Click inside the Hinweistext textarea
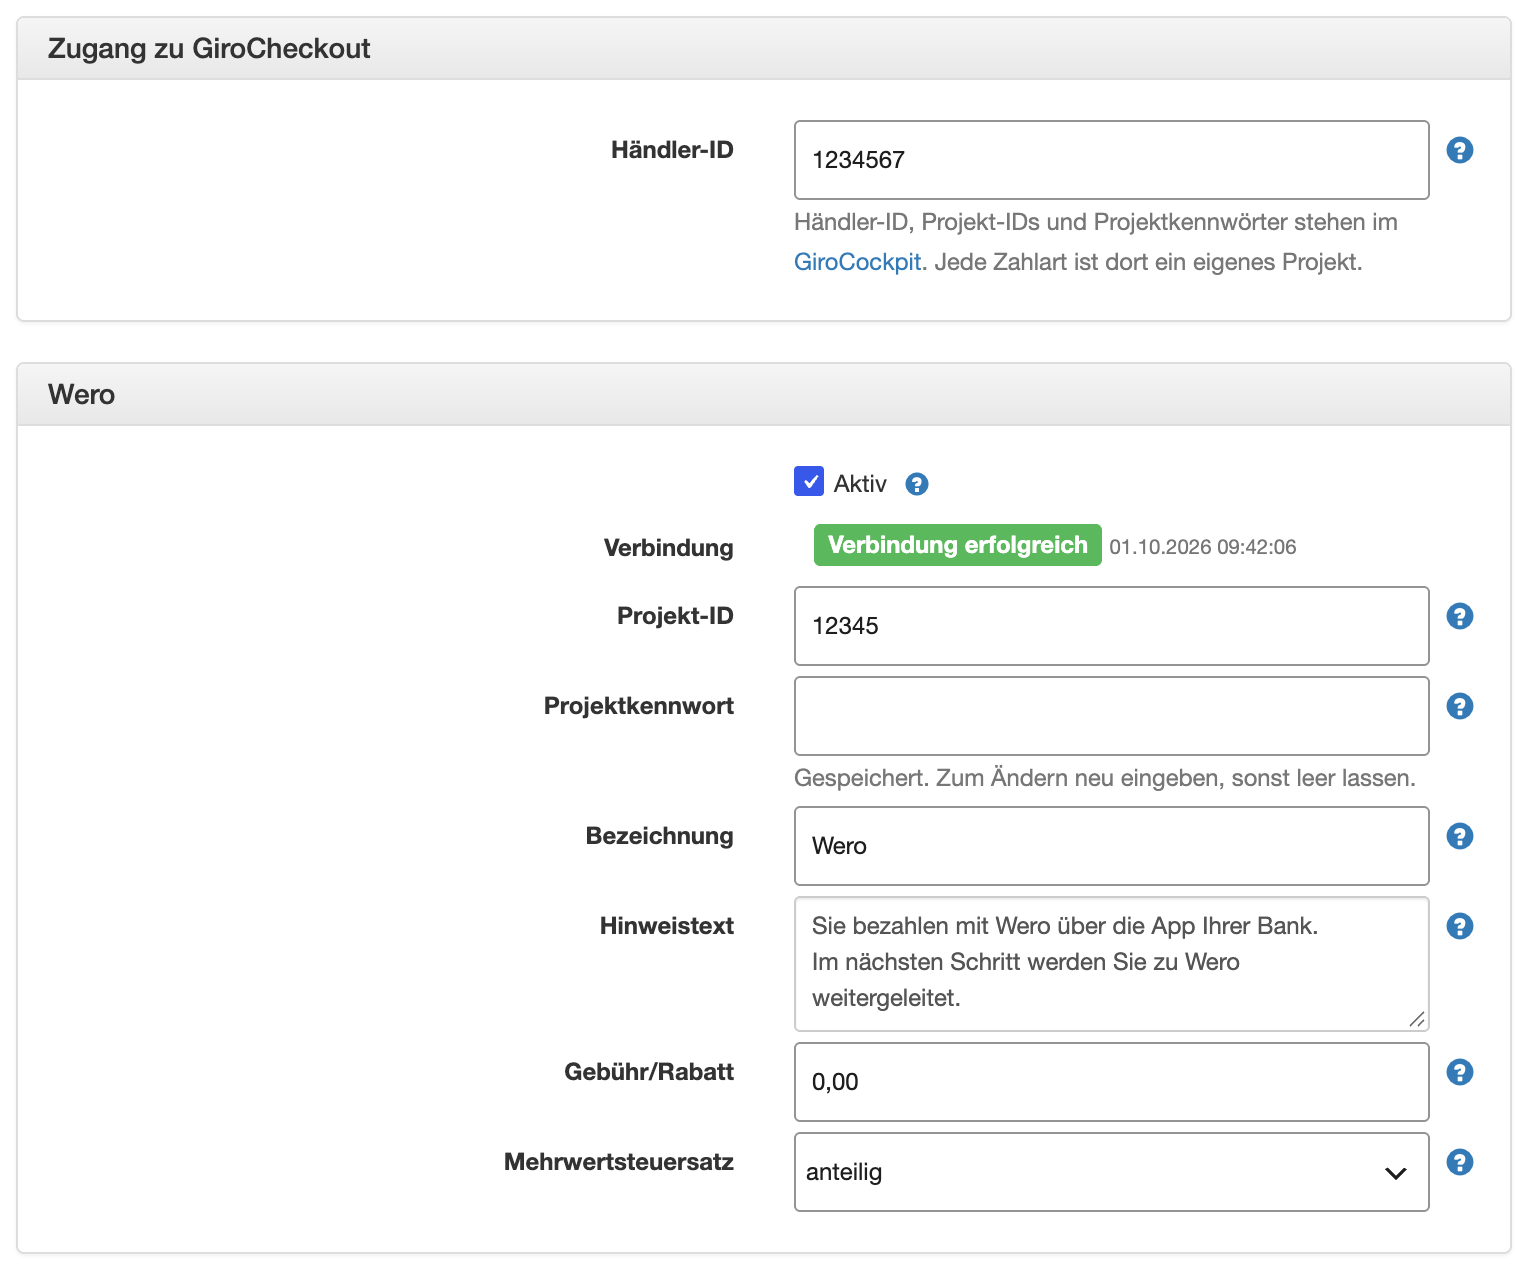1528x1270 pixels. [1111, 964]
